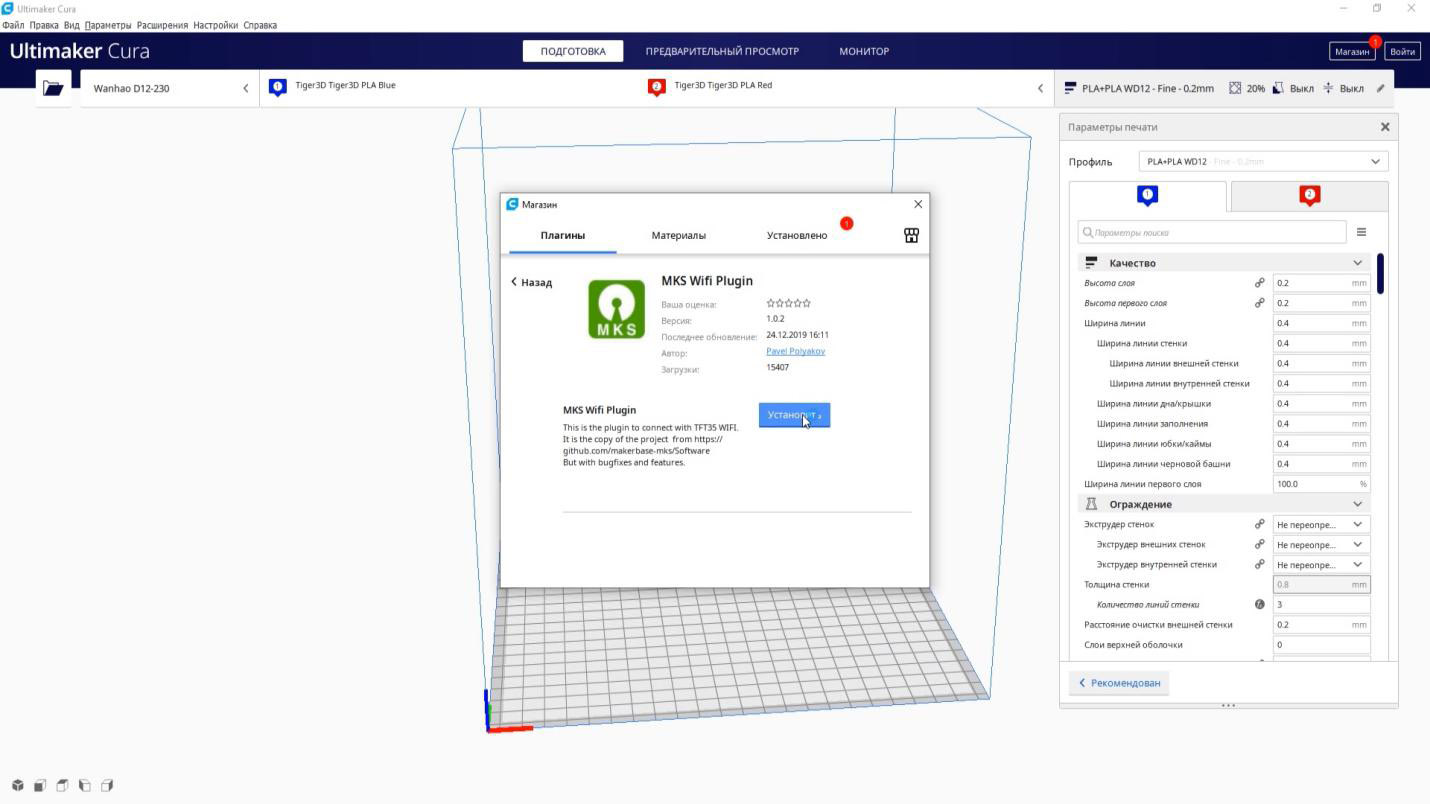Open Экструдер стенок dropdown
The height and width of the screenshot is (804, 1430).
click(x=1320, y=524)
